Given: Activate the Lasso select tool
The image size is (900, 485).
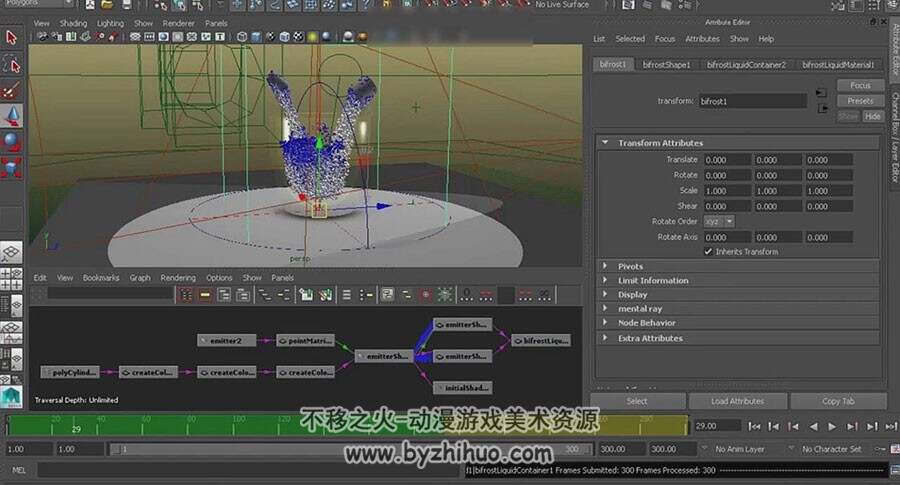Looking at the screenshot, I should (11, 64).
